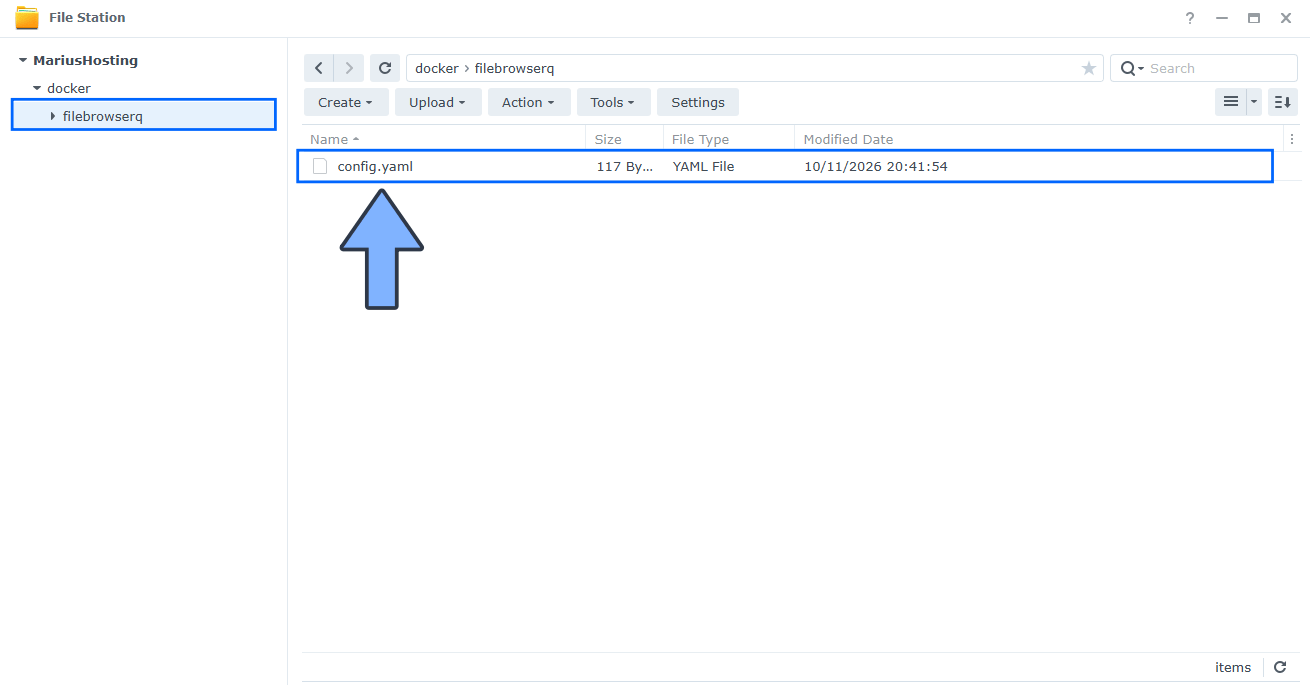
Task: Open the help question mark icon
Action: (x=1190, y=18)
